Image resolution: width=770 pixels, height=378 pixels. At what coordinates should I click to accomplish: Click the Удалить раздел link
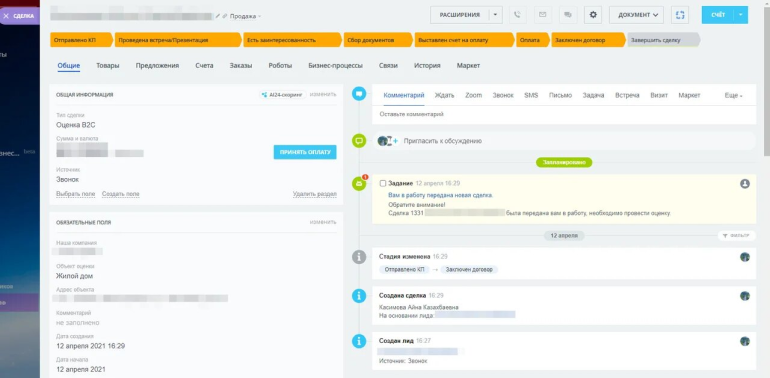coord(315,194)
